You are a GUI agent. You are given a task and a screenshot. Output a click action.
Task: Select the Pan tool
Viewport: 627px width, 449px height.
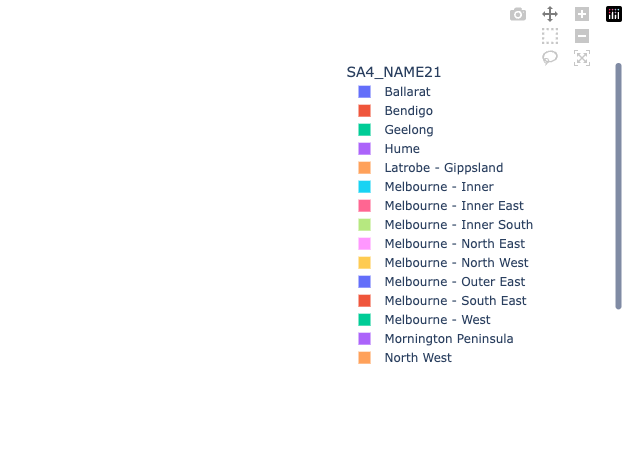pyautogui.click(x=550, y=14)
